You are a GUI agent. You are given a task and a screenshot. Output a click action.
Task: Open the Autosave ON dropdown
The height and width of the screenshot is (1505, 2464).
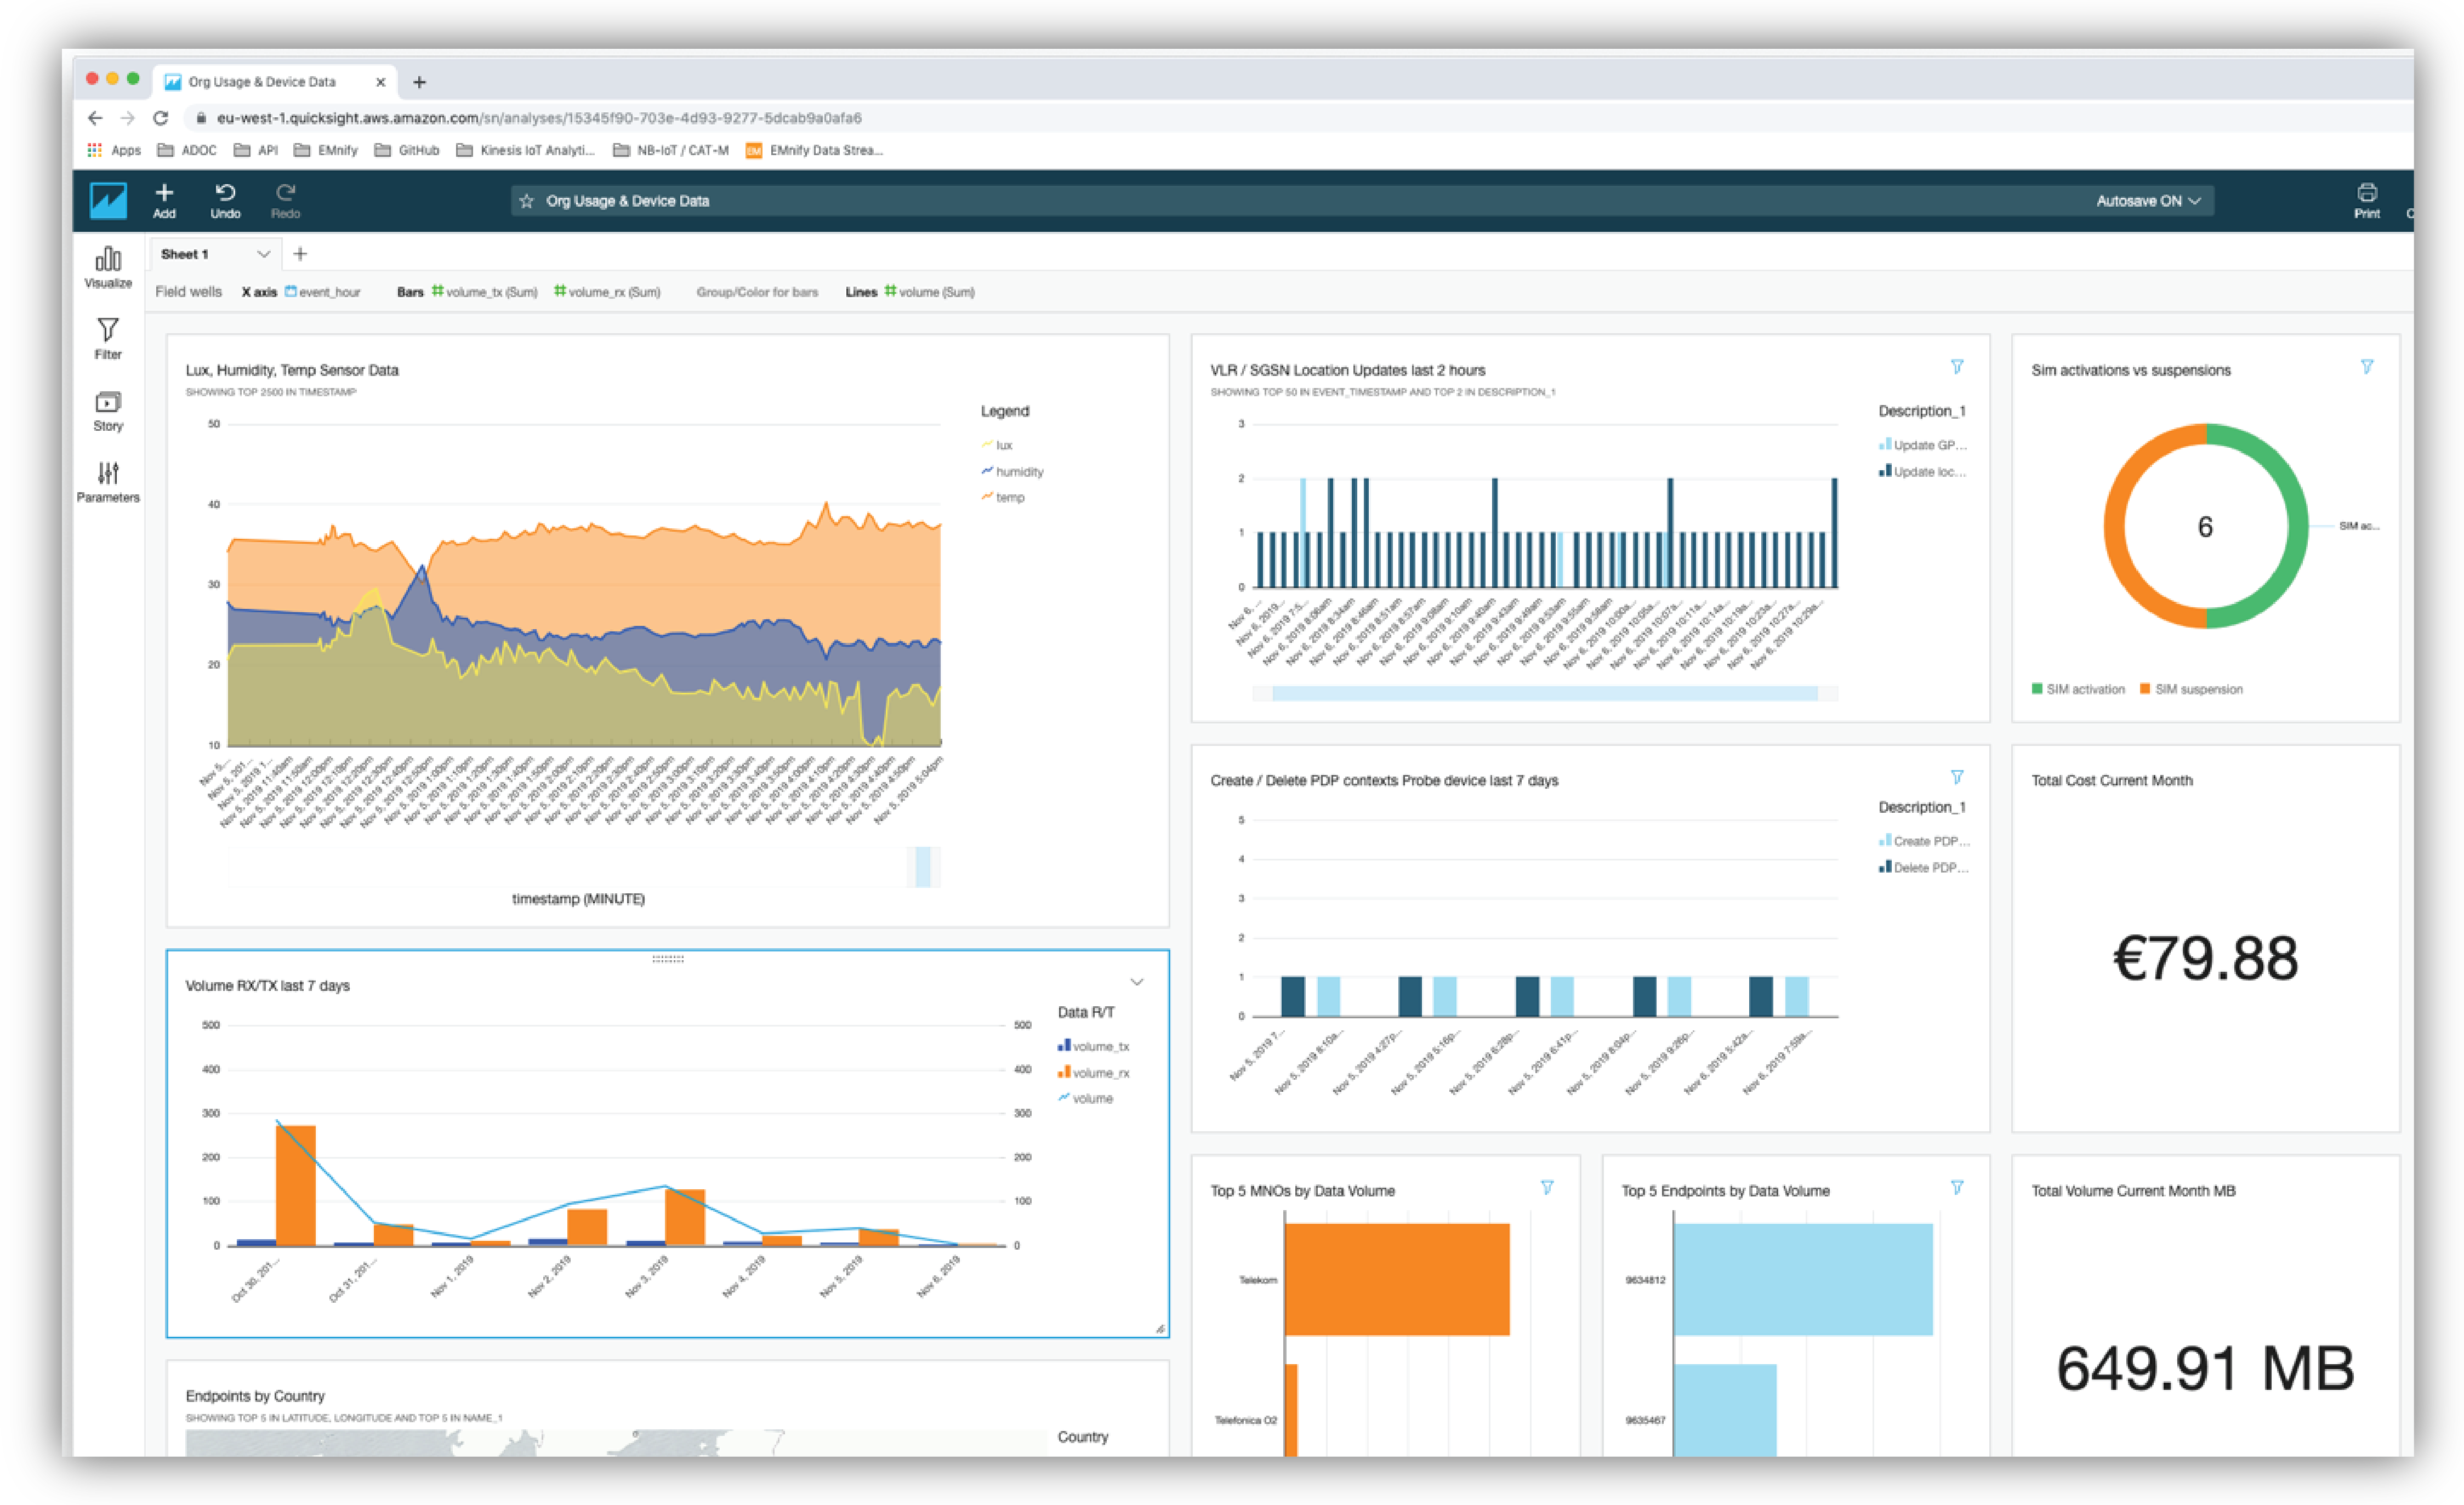[x=2148, y=200]
